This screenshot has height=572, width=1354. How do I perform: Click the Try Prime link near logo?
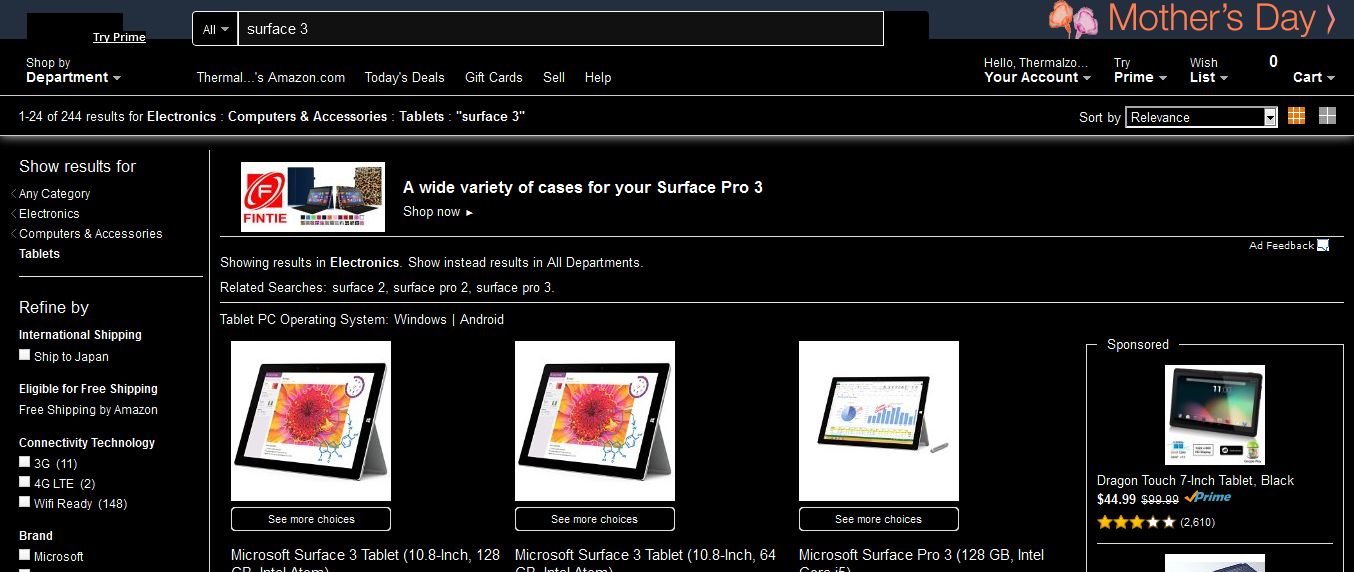point(119,37)
